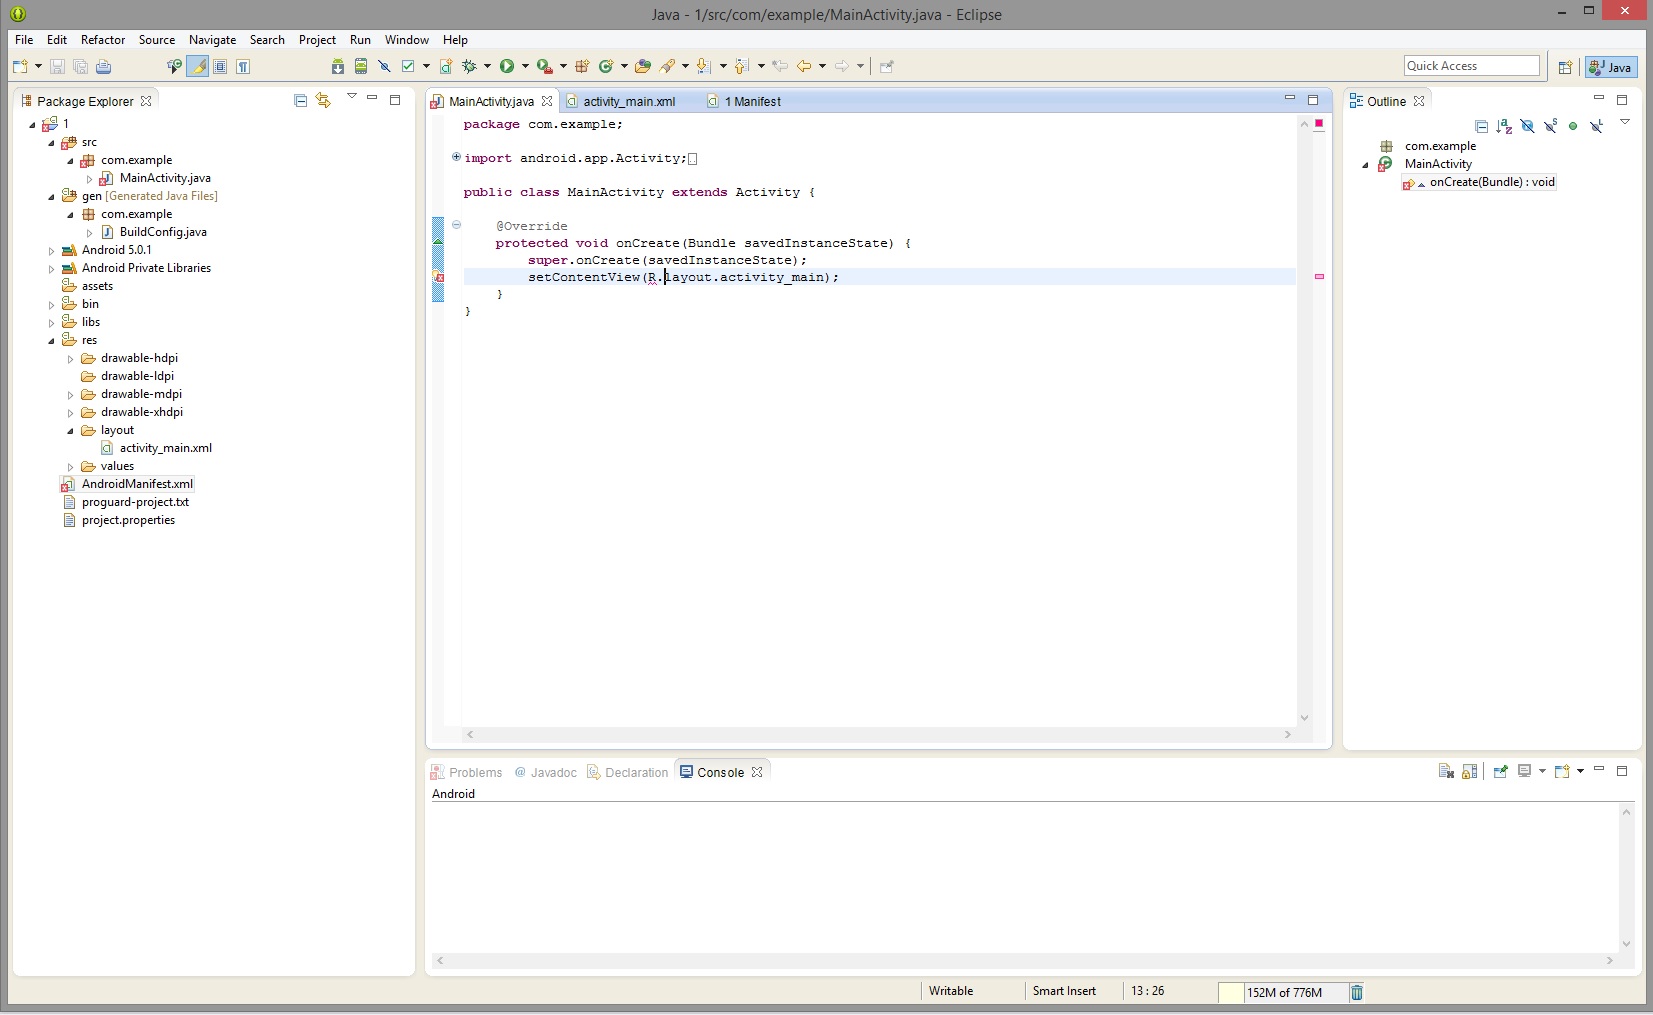Click the Debug bug icon

click(468, 67)
